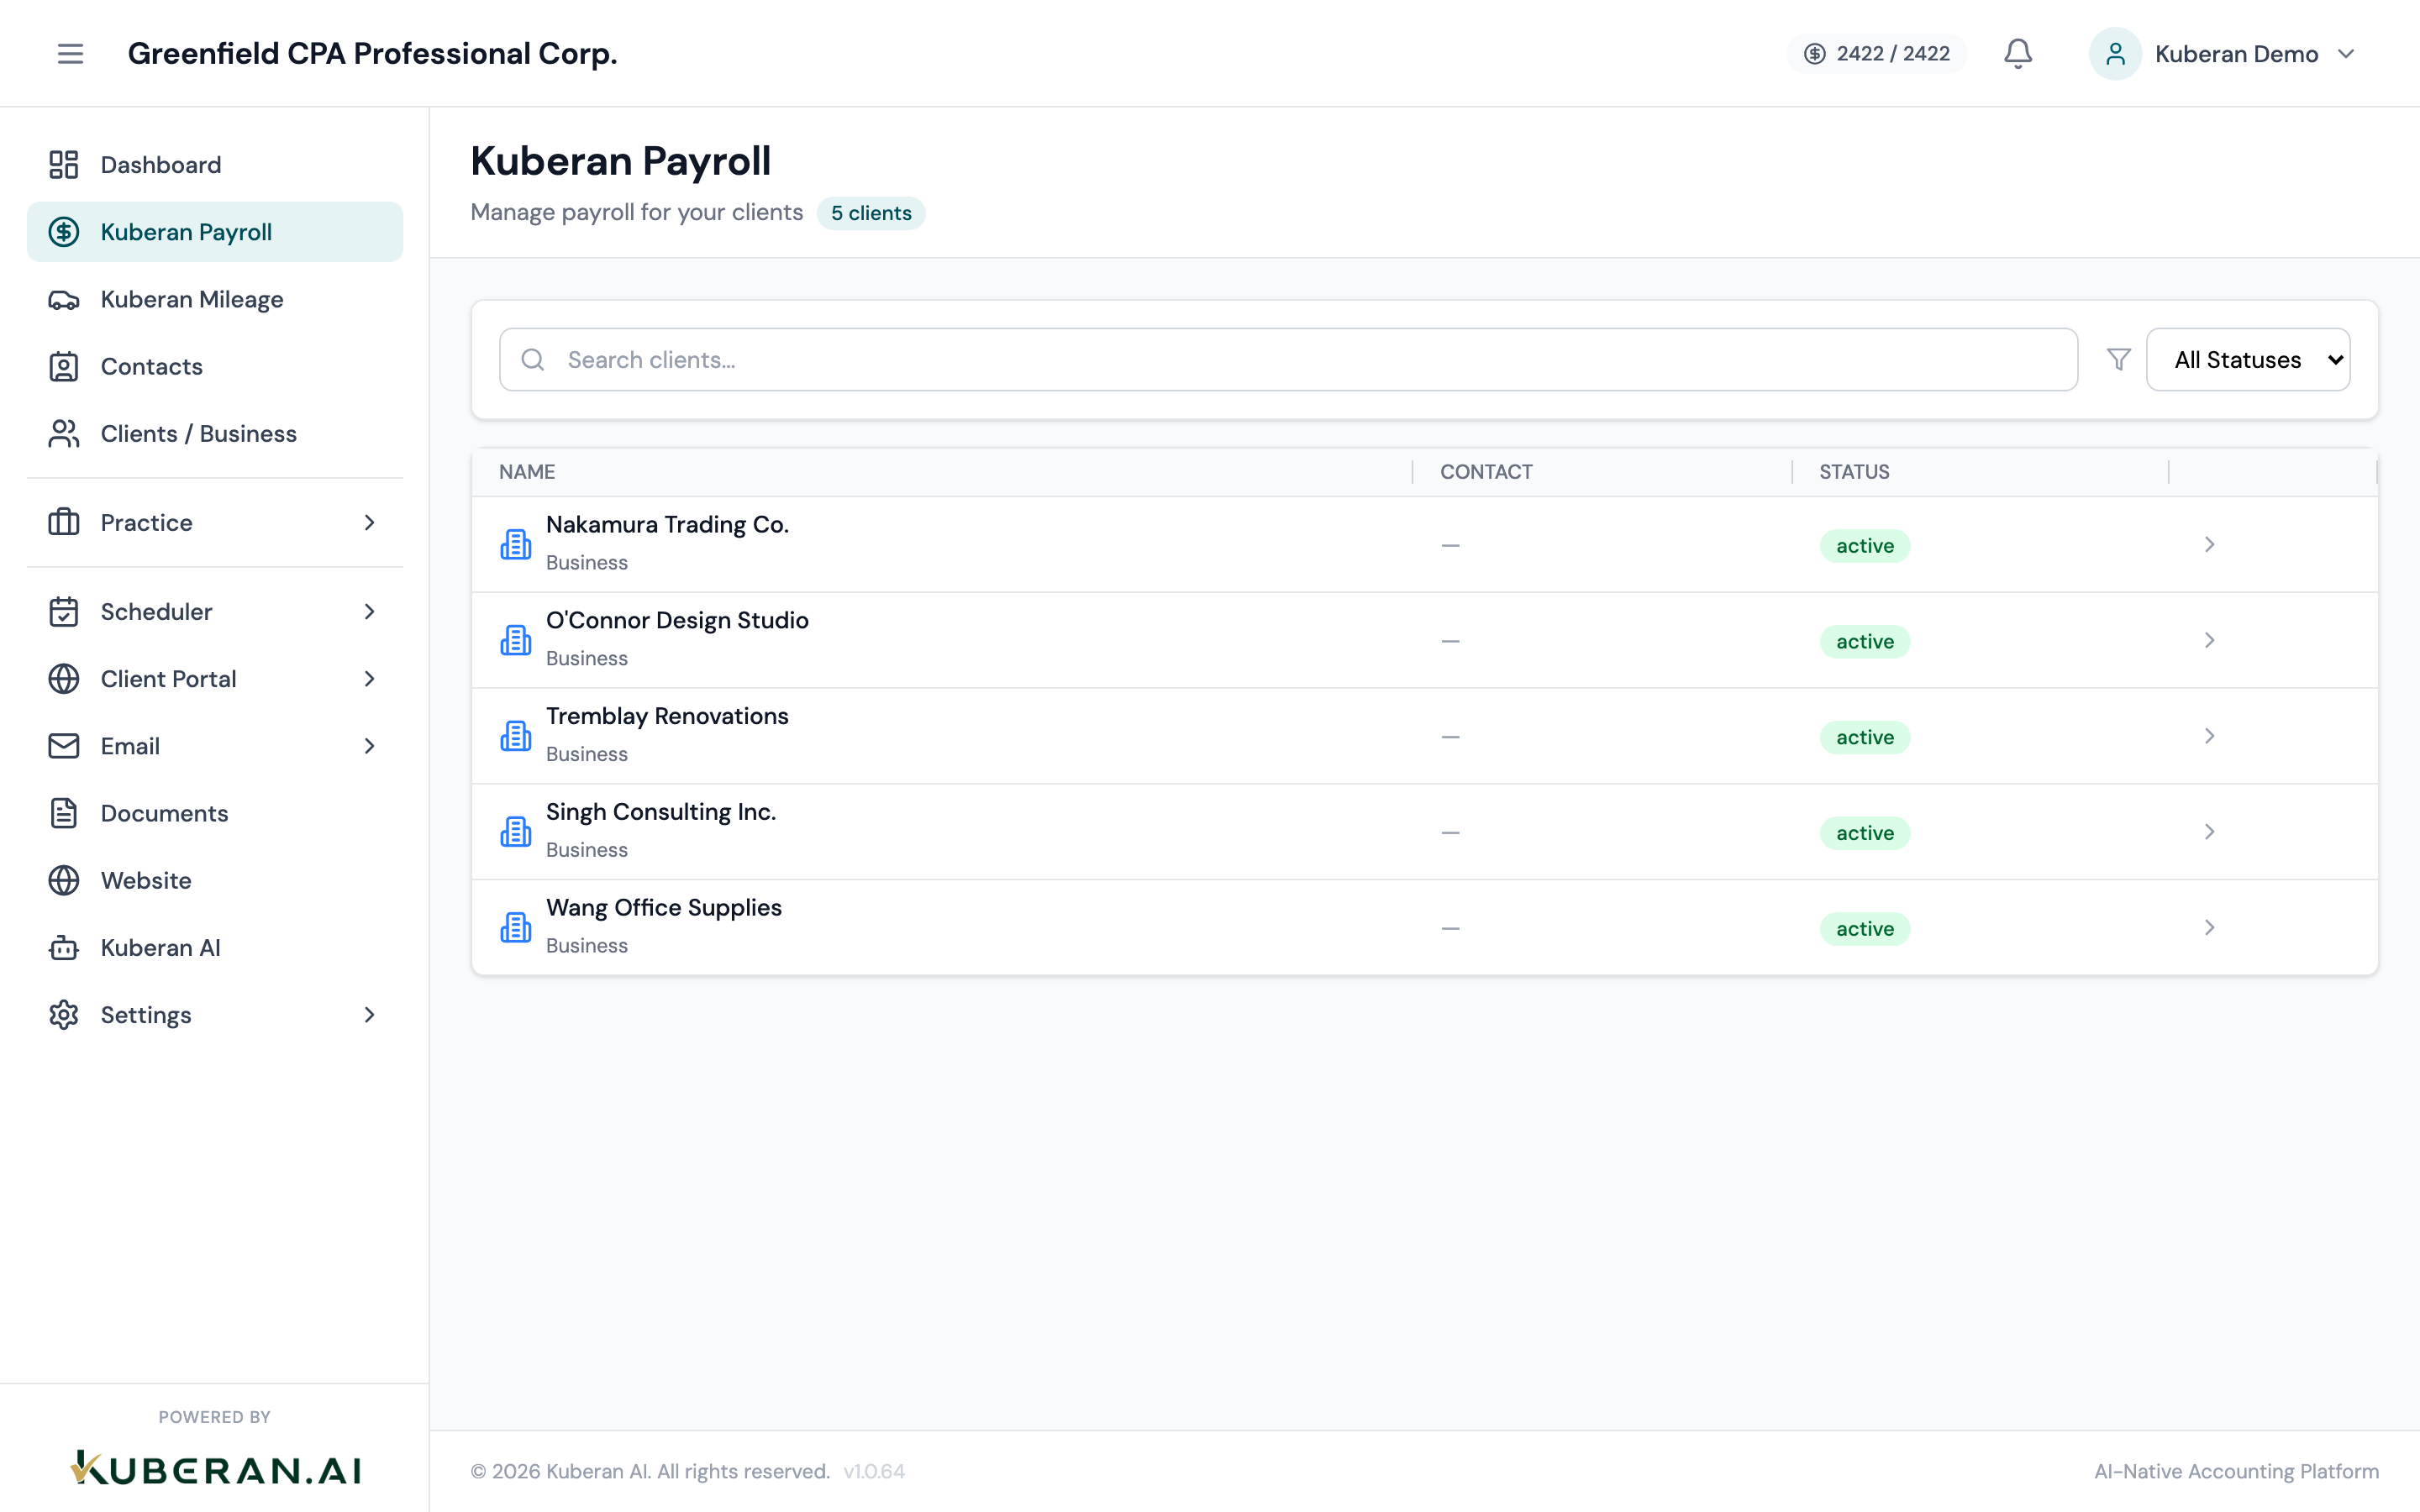Expand the Client Portal submenu chevron

pos(369,678)
